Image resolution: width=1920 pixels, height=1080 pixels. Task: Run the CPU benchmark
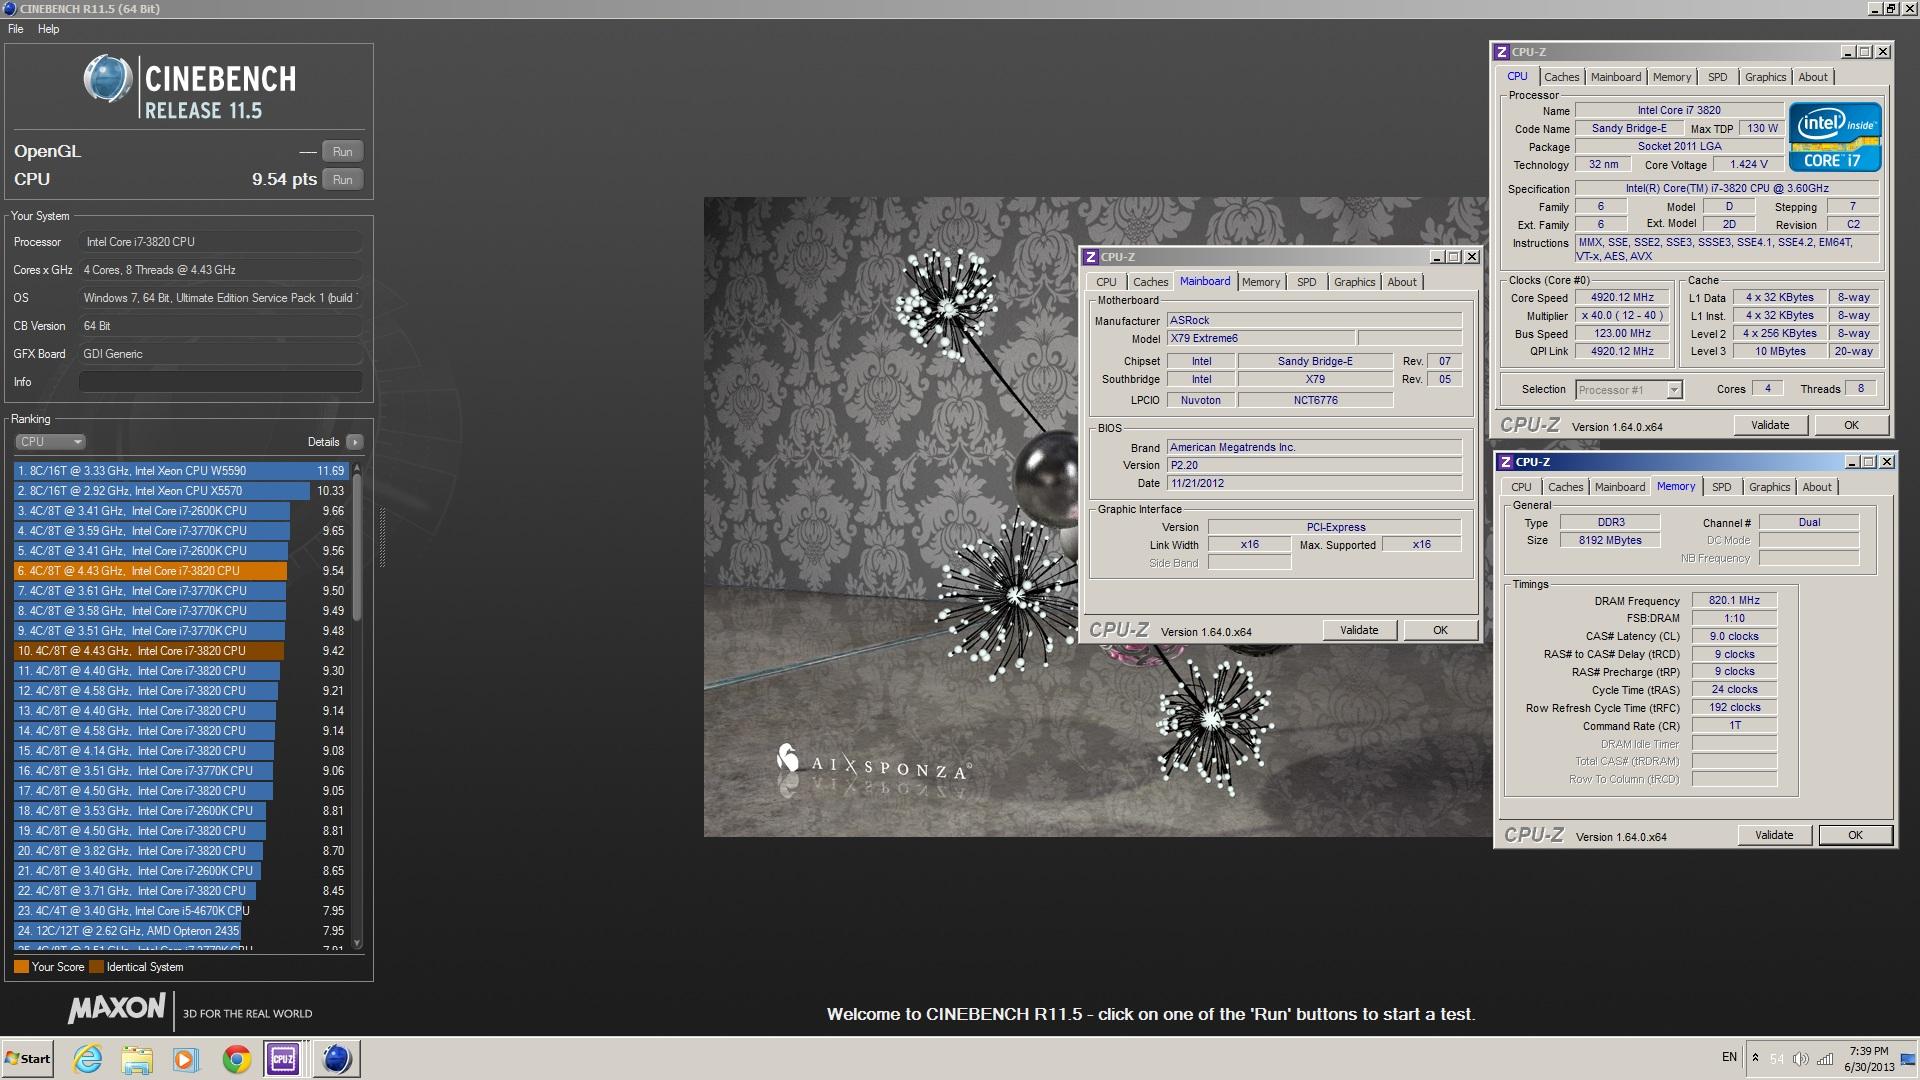[342, 180]
